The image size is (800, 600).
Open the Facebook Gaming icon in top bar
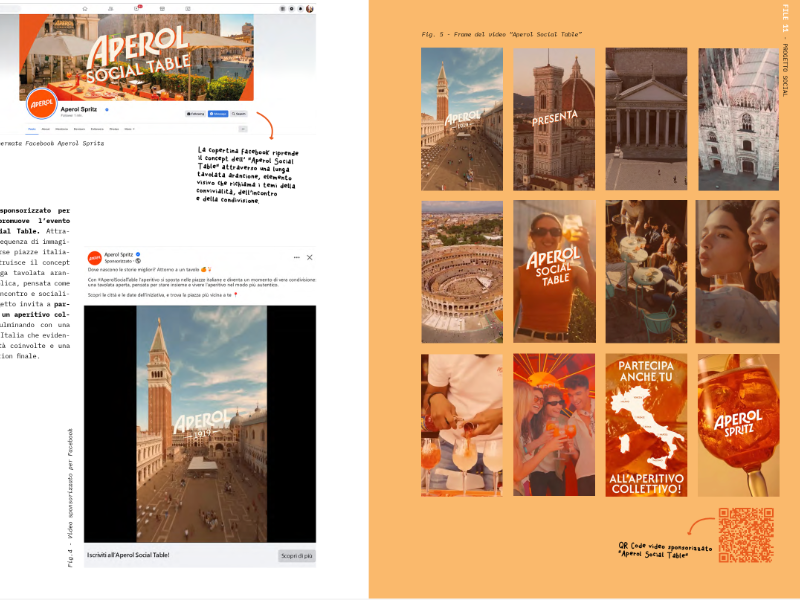tap(188, 9)
